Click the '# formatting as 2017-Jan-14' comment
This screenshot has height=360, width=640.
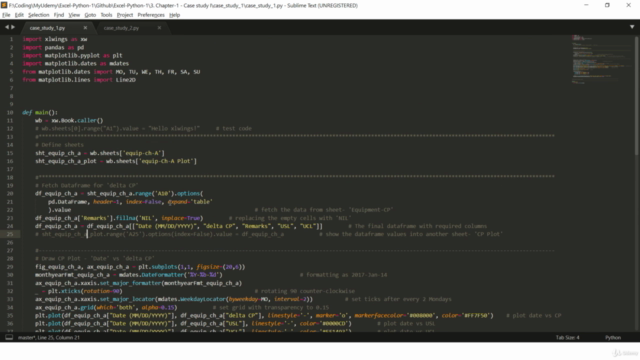[343, 275]
